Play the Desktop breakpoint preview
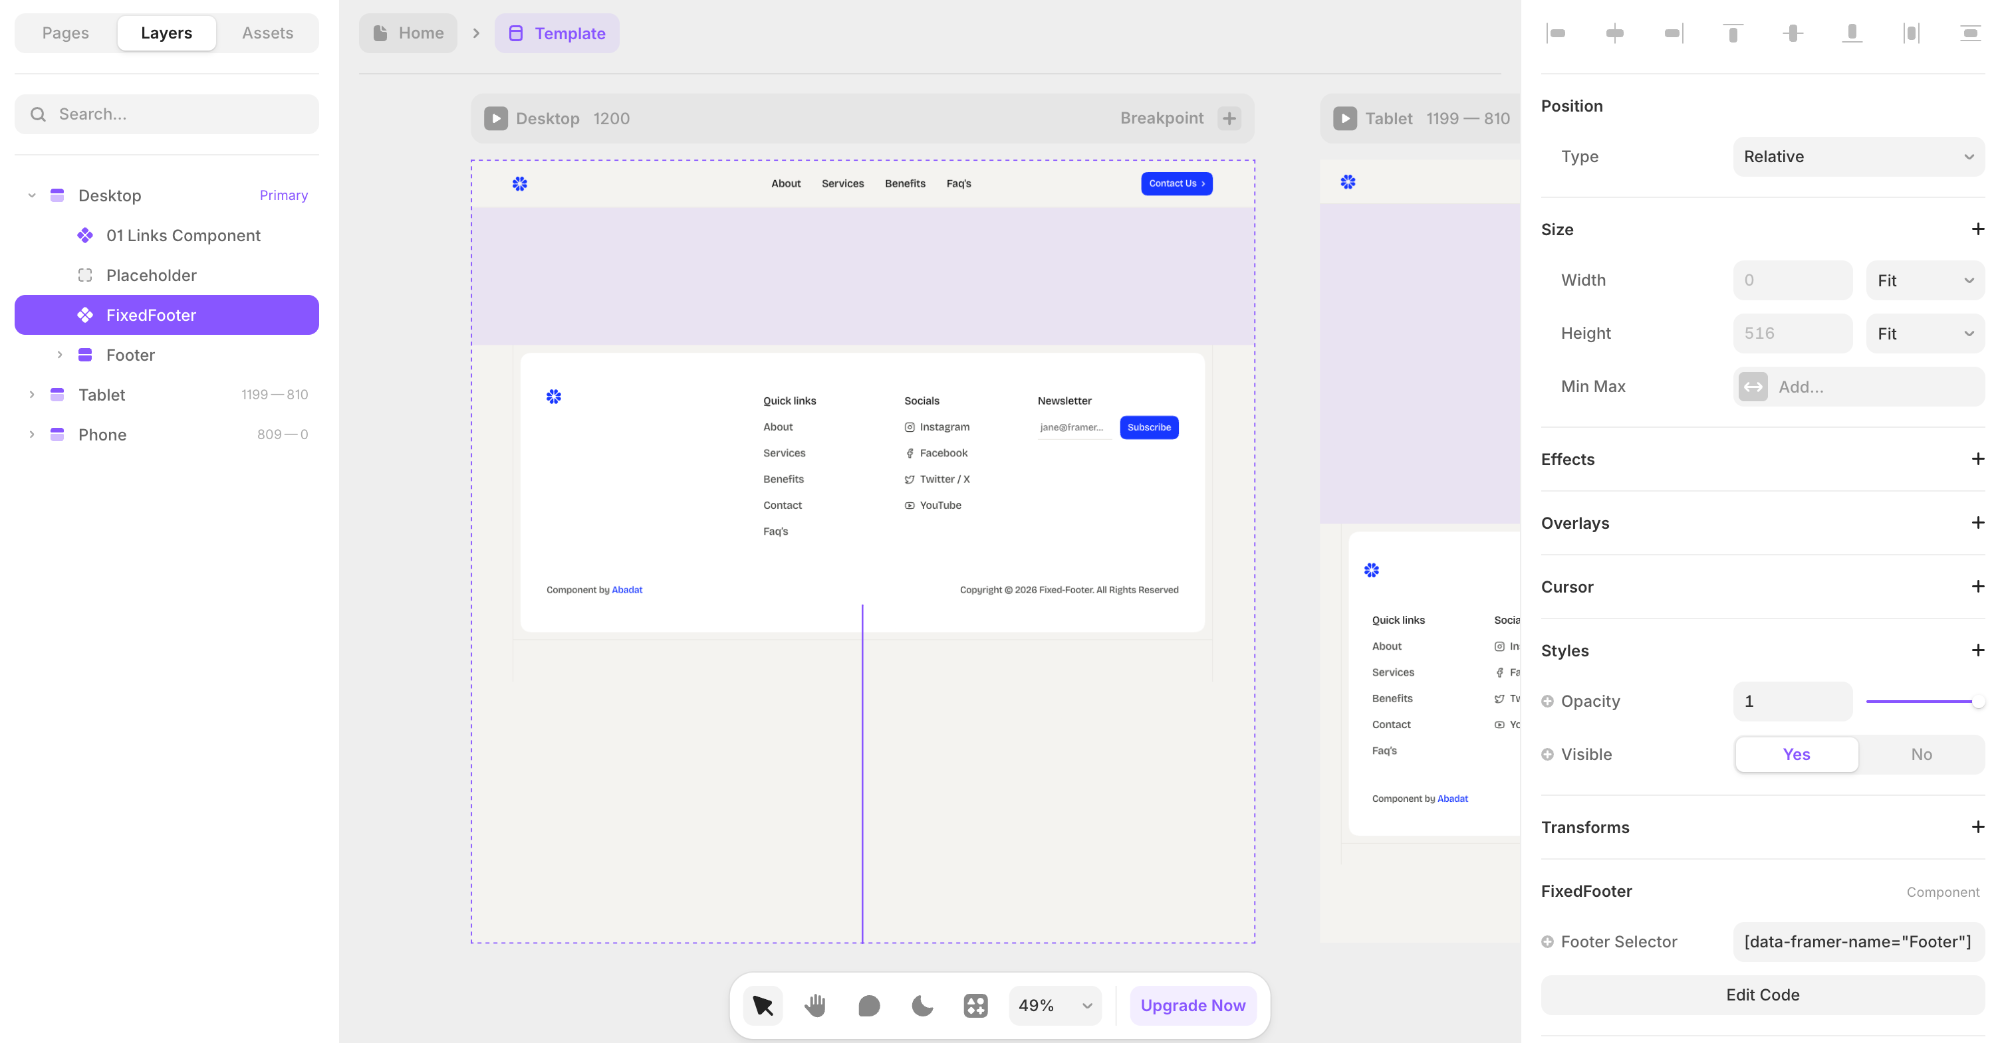The height and width of the screenshot is (1043, 2000). 496,118
